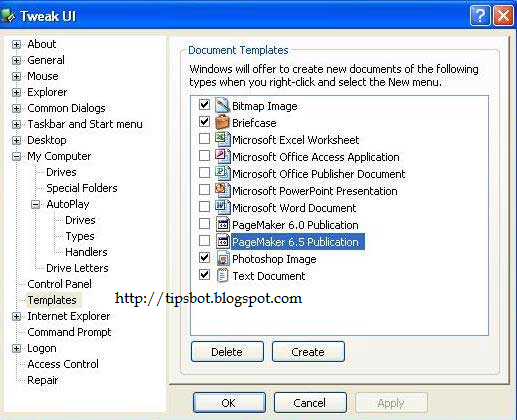Select Handlers under AutoPlay

[86, 252]
